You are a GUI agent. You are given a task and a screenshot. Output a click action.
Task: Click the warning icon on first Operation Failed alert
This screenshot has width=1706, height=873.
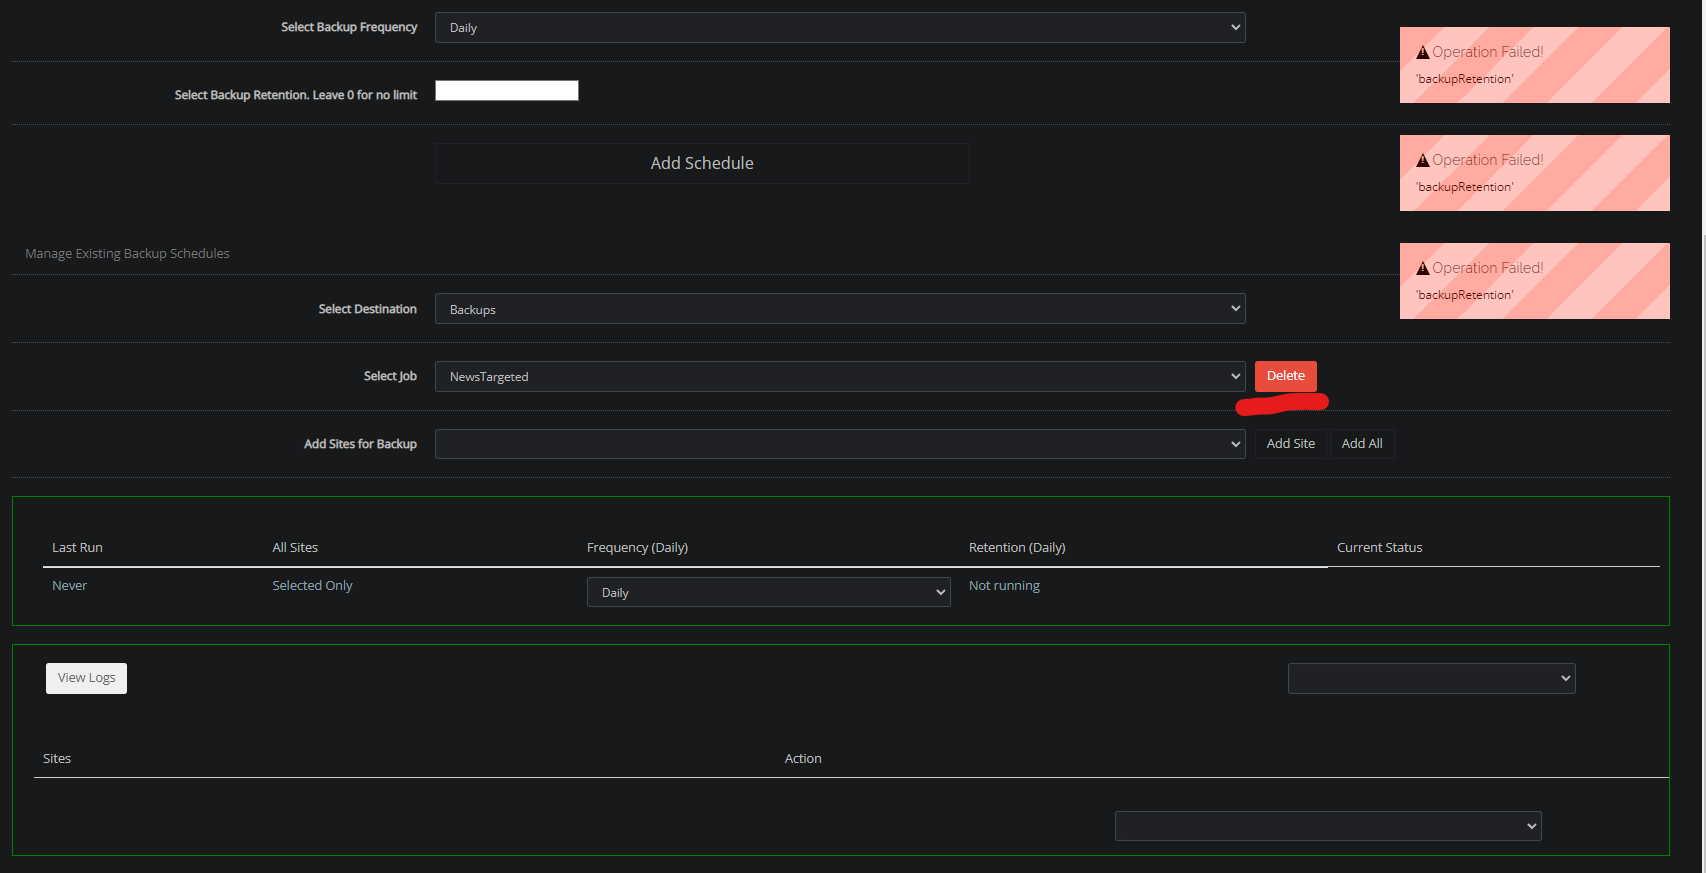[1423, 53]
